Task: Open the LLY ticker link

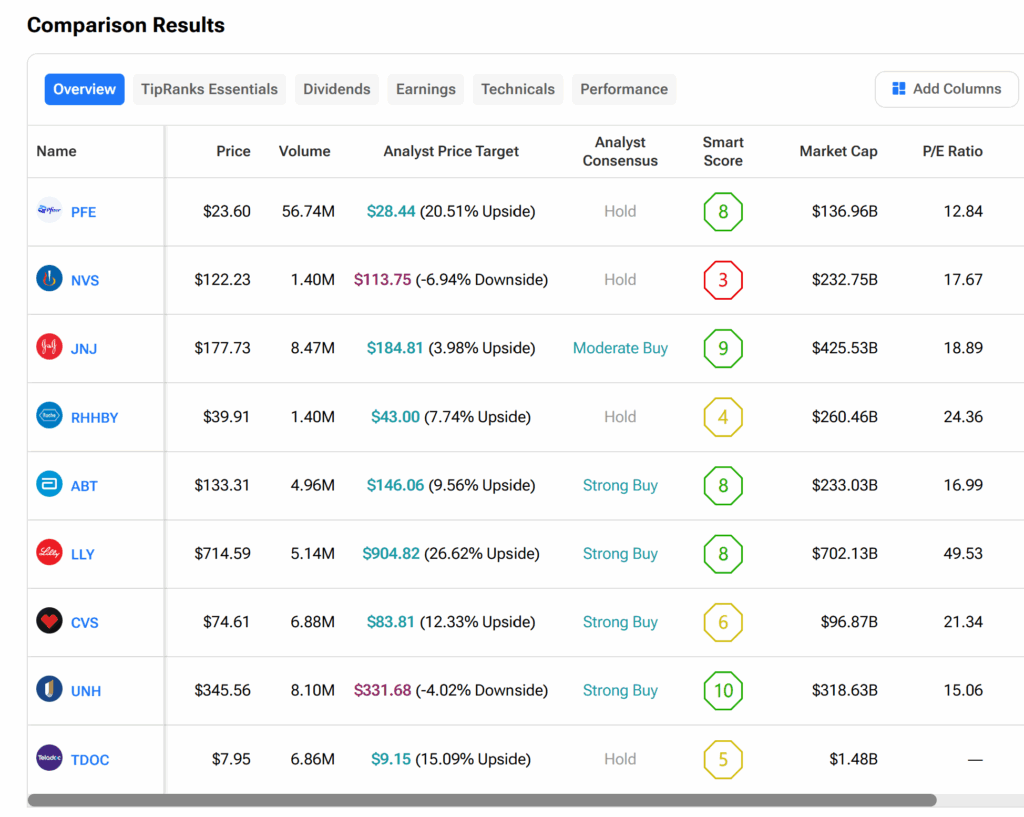Action: pyautogui.click(x=83, y=554)
